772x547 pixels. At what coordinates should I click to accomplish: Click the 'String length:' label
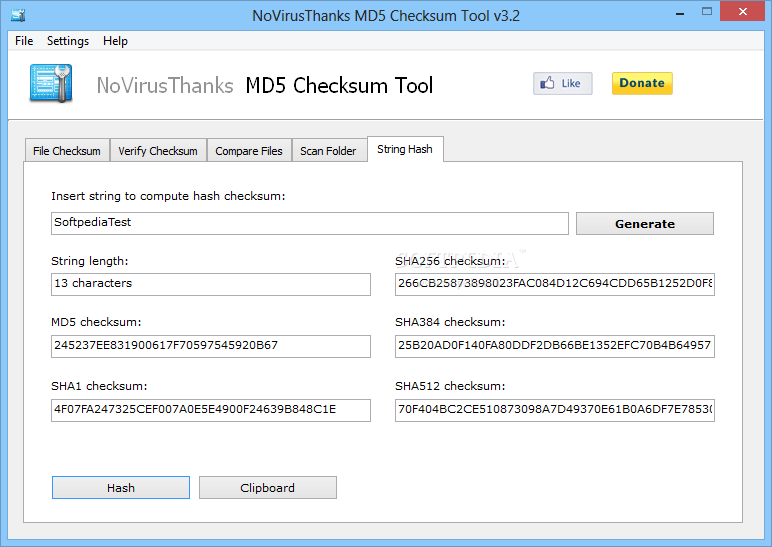[x=90, y=261]
